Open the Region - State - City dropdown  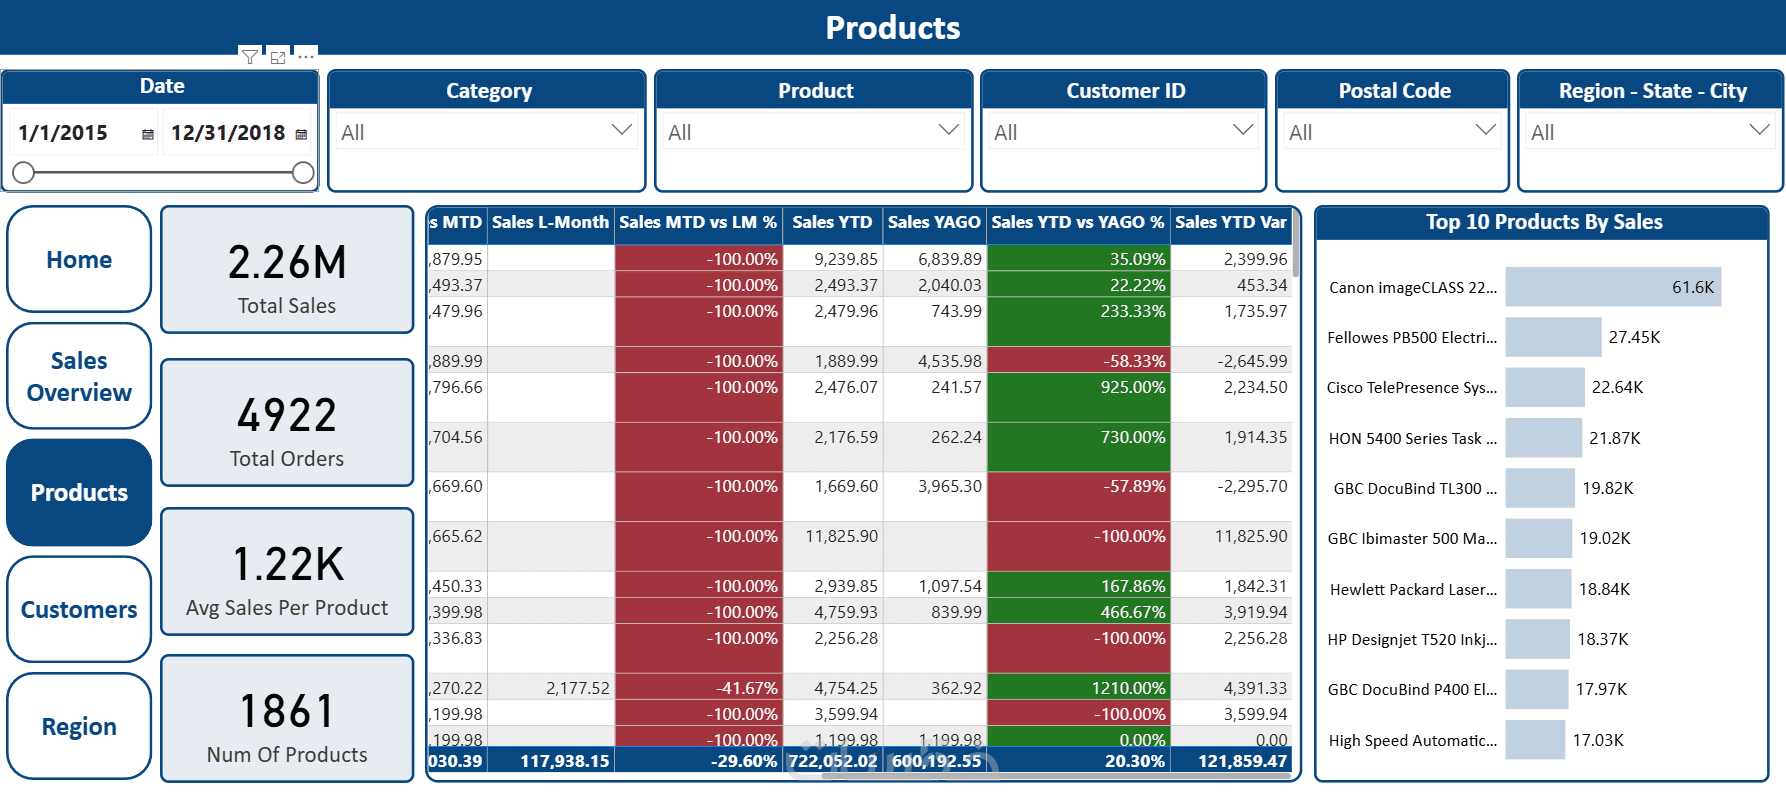pyautogui.click(x=1759, y=131)
